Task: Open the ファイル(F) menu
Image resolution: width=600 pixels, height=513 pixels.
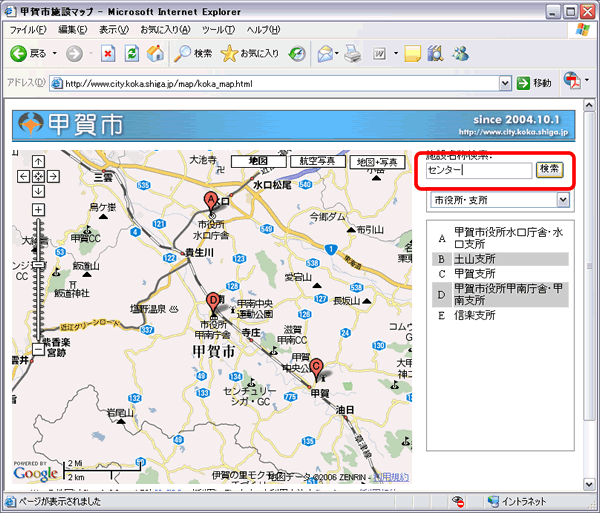Action: pos(28,30)
